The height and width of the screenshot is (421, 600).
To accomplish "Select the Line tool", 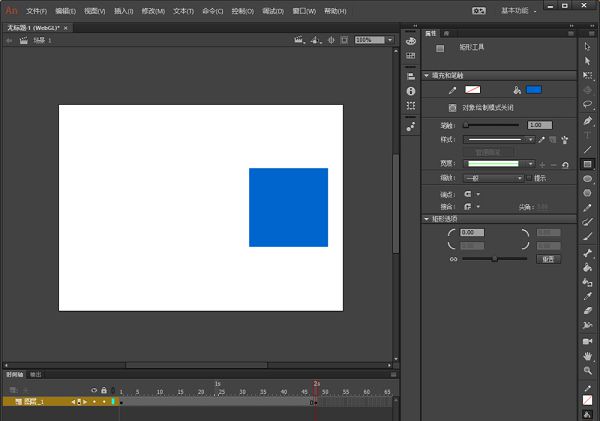I will pyautogui.click(x=588, y=149).
